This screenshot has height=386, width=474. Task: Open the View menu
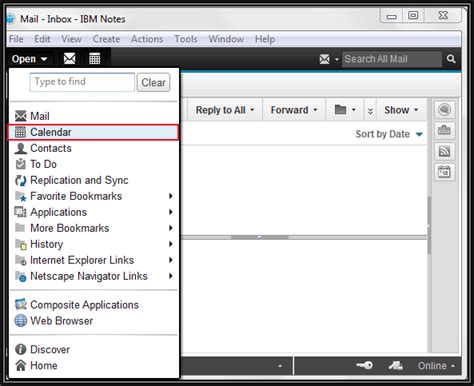coord(71,39)
